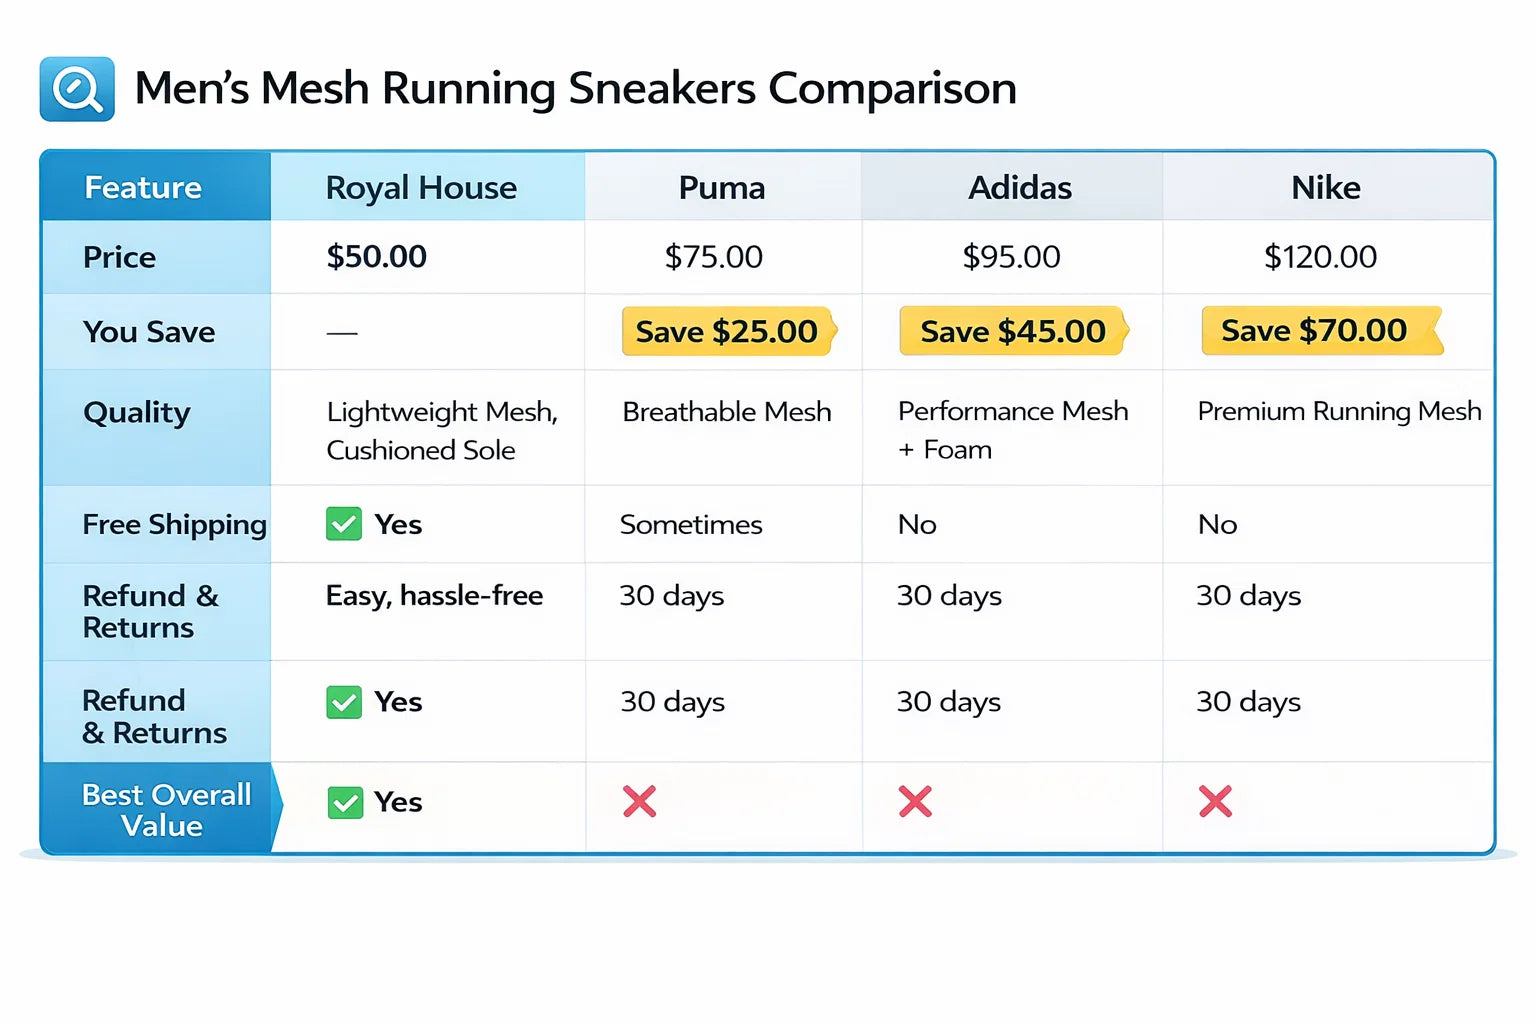
Task: Click the Save $45.00 badge
Action: pos(1013,331)
